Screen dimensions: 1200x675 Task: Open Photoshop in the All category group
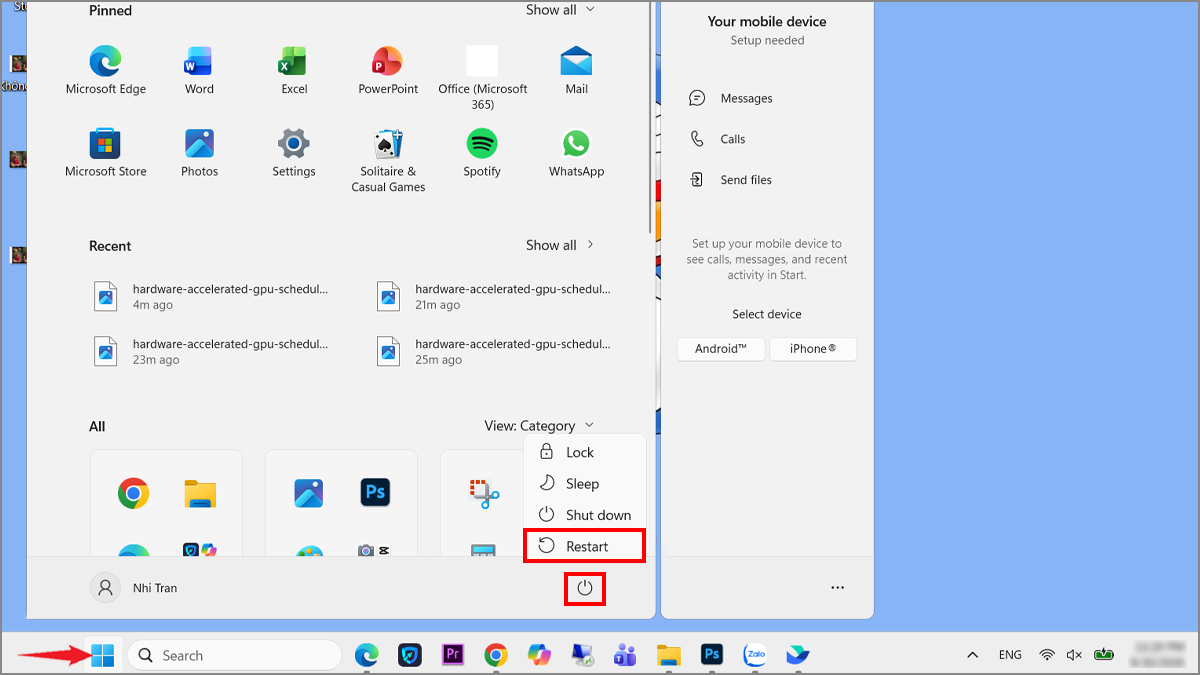pos(375,492)
